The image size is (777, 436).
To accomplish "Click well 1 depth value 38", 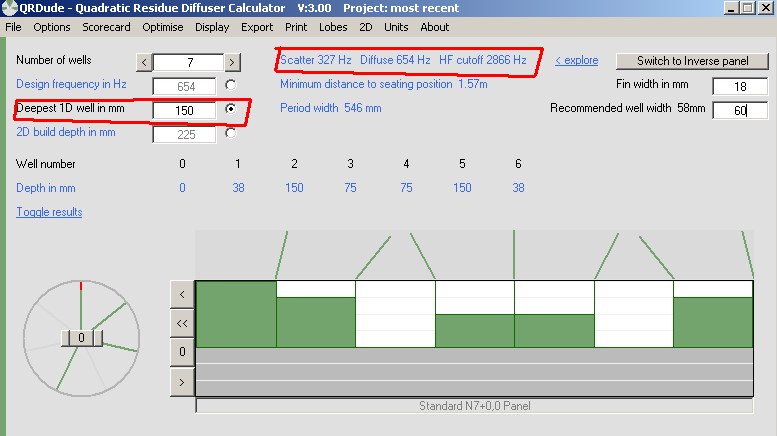I will [x=238, y=188].
